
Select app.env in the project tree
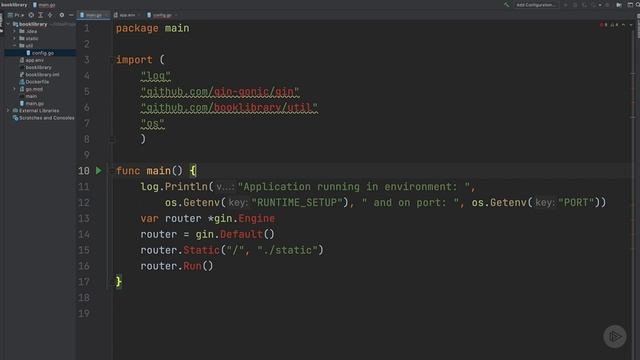point(31,60)
